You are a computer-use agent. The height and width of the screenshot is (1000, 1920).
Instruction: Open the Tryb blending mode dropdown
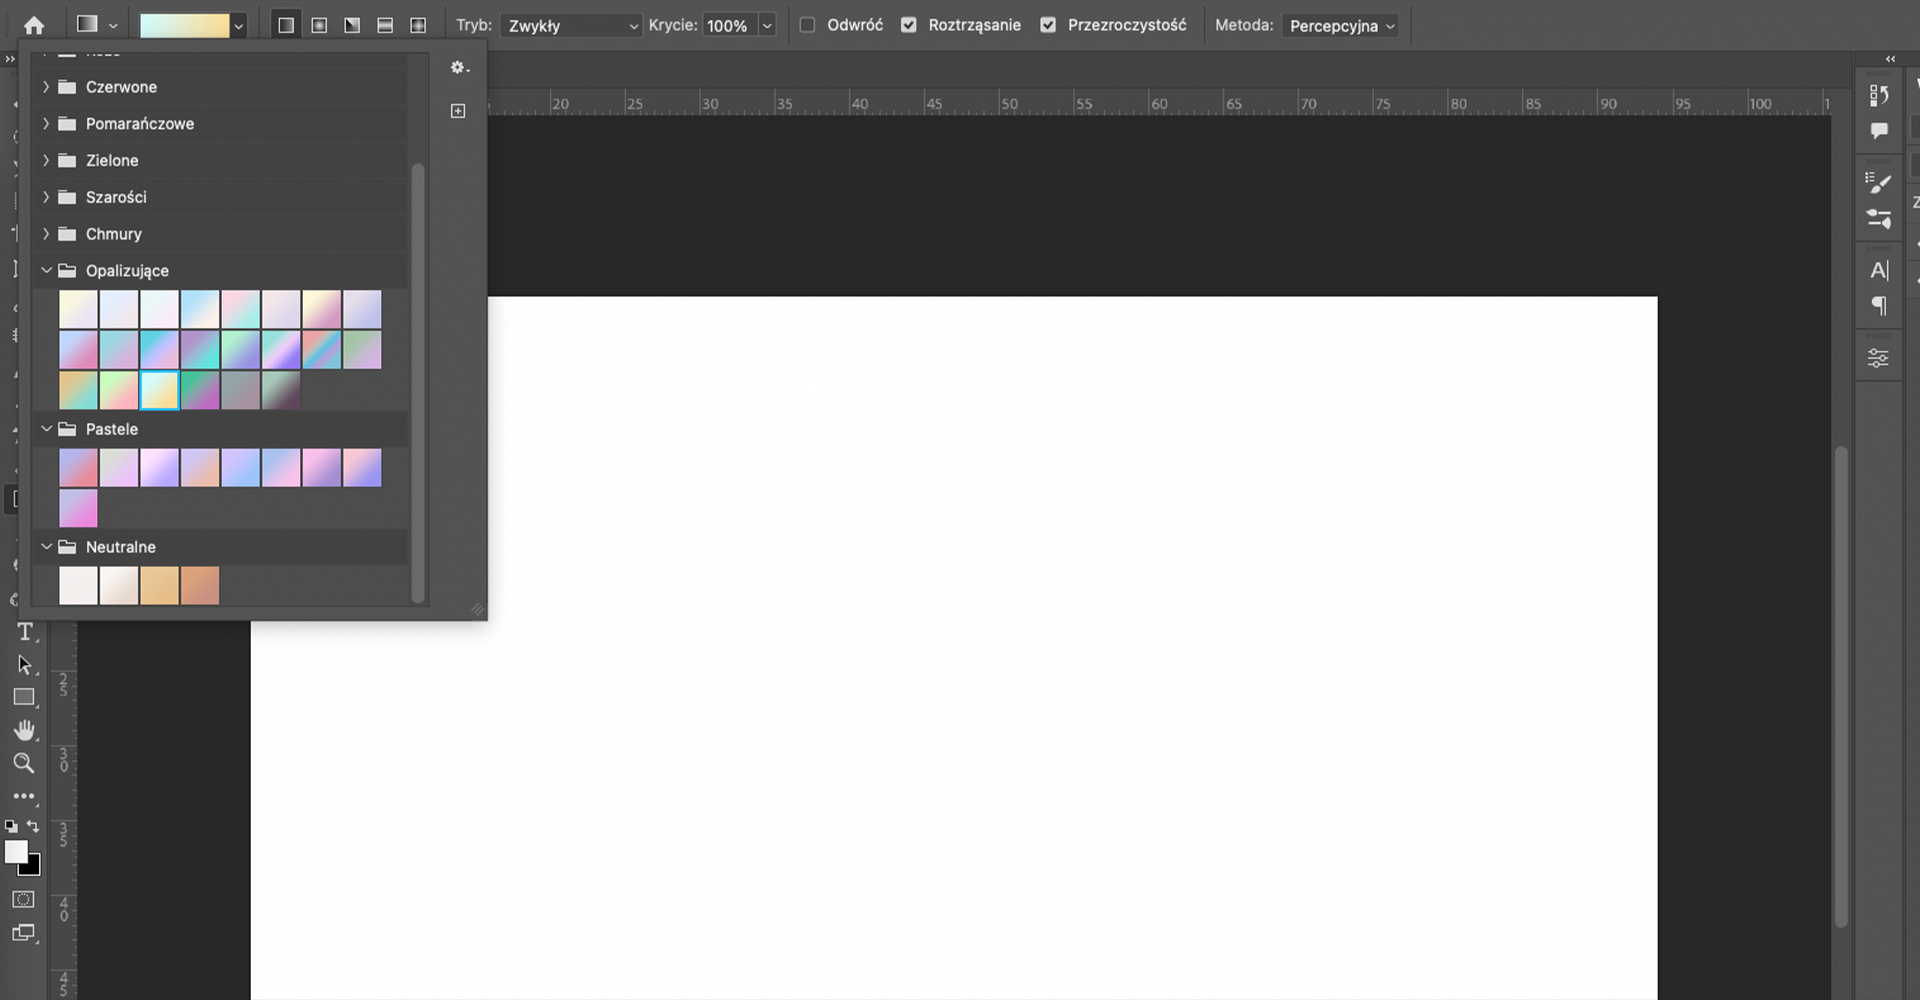[571, 25]
